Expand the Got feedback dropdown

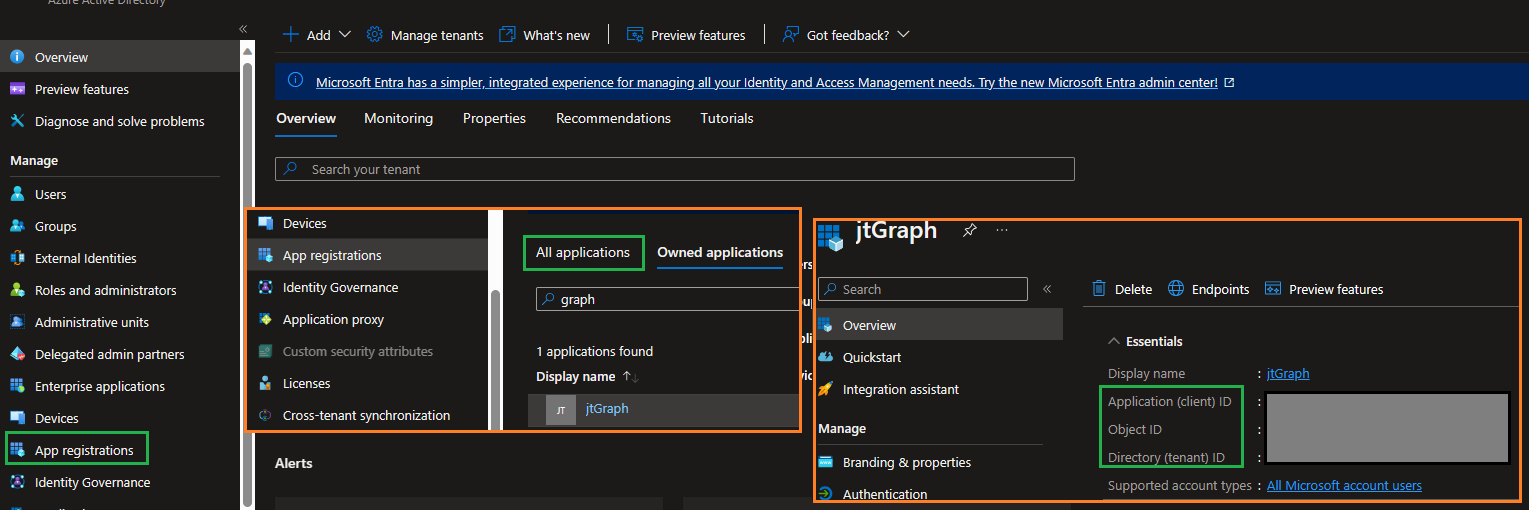[x=846, y=35]
